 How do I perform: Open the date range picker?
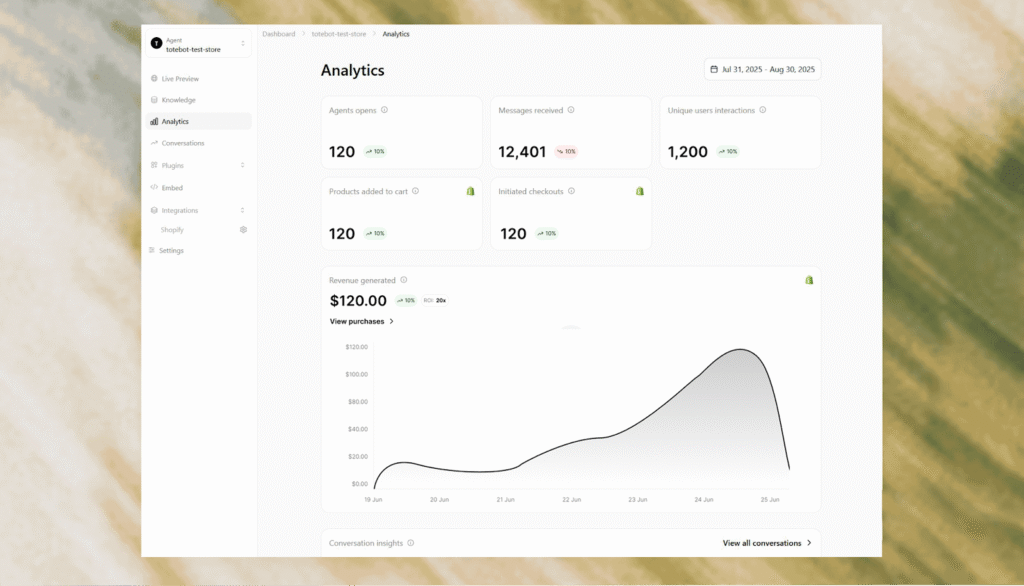pyautogui.click(x=762, y=70)
